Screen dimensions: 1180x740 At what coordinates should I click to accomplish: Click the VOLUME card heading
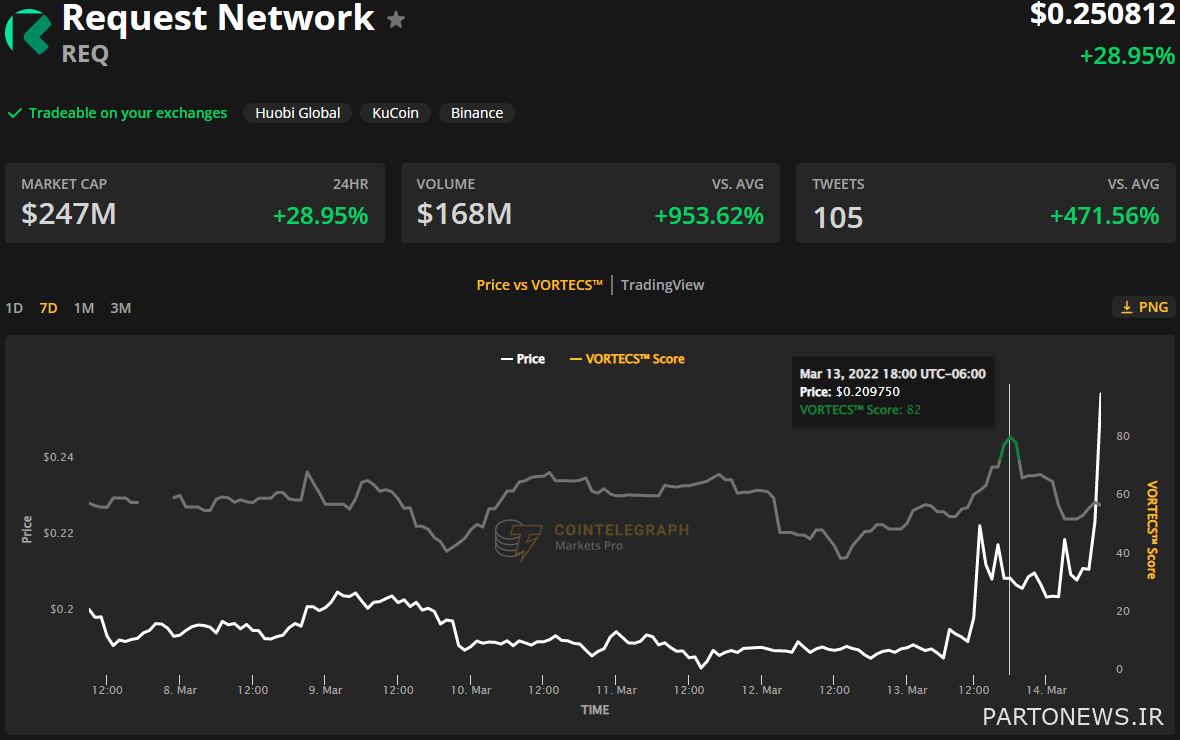coord(446,184)
